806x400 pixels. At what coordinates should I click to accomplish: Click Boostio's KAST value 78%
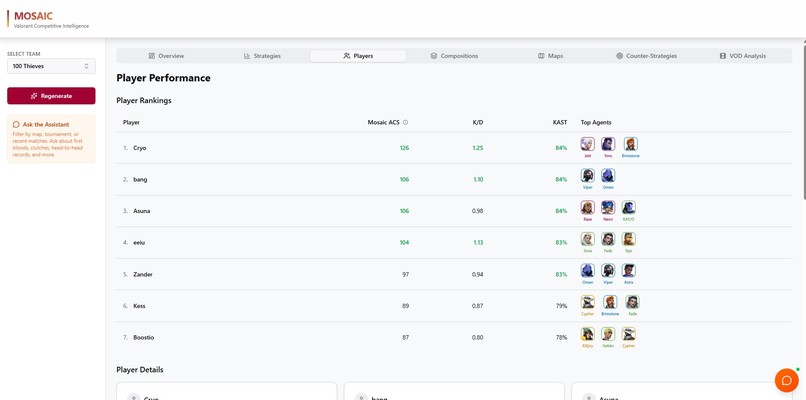point(561,338)
